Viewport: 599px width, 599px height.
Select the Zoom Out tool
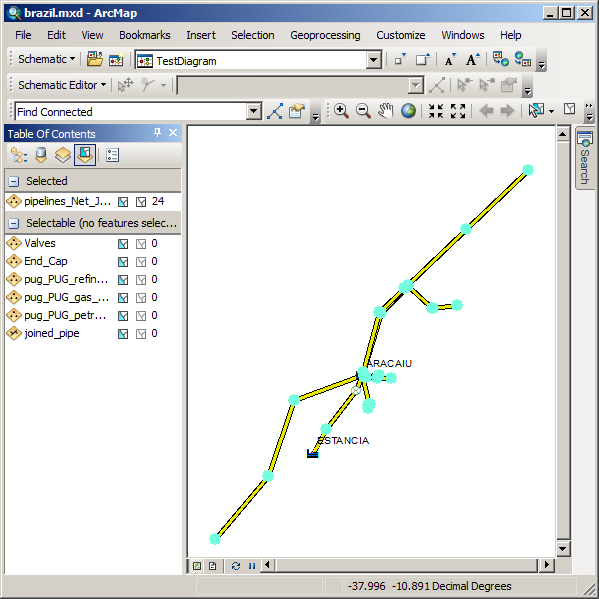pyautogui.click(x=363, y=111)
